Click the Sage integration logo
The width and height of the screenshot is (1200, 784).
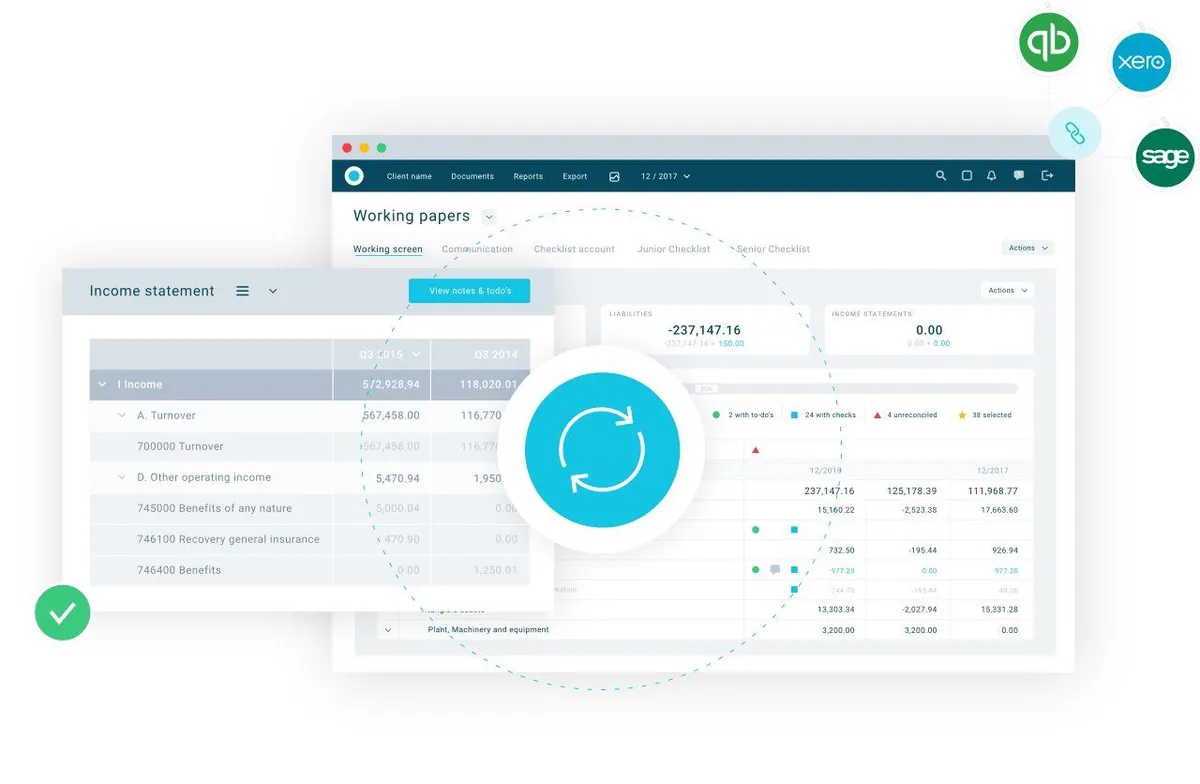(x=1165, y=158)
